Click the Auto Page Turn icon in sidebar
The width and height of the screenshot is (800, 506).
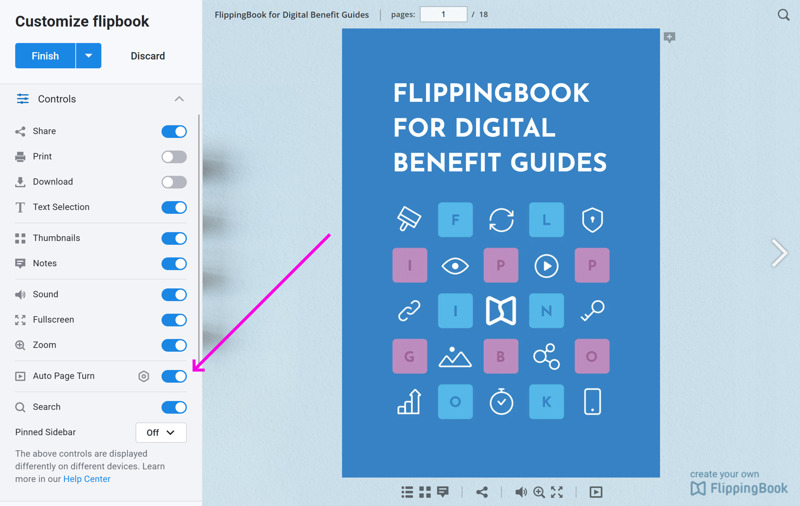(20, 376)
